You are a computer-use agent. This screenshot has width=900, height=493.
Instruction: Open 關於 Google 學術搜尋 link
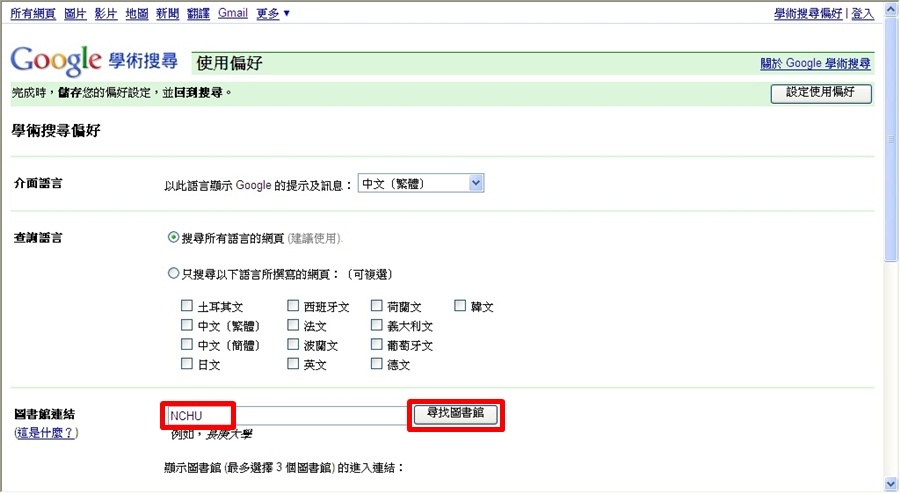click(x=815, y=63)
